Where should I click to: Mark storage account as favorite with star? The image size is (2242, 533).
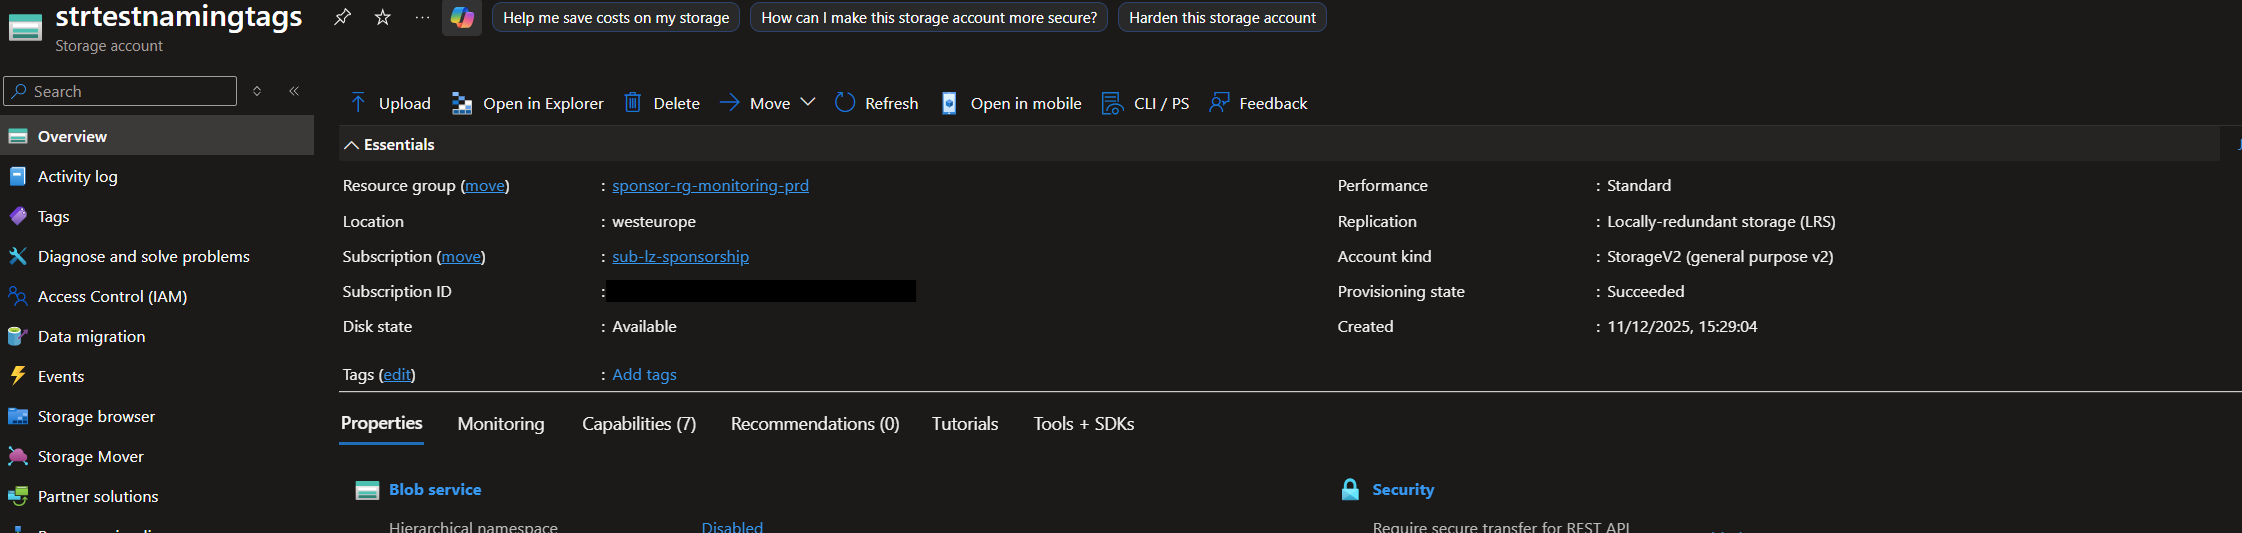[x=382, y=17]
